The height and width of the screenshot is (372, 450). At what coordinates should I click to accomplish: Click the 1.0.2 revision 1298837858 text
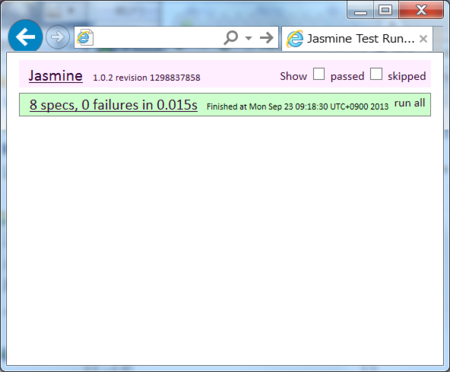(x=146, y=78)
